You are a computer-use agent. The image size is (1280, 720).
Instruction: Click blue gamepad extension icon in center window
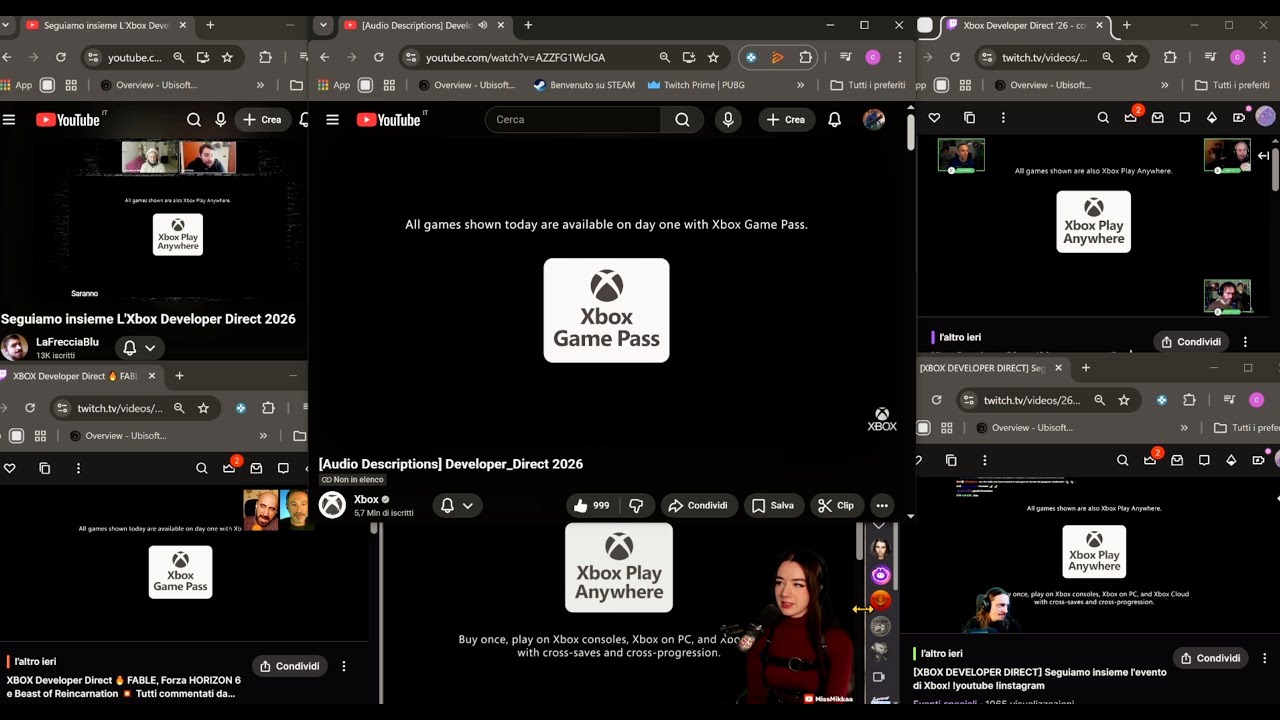[x=751, y=58]
